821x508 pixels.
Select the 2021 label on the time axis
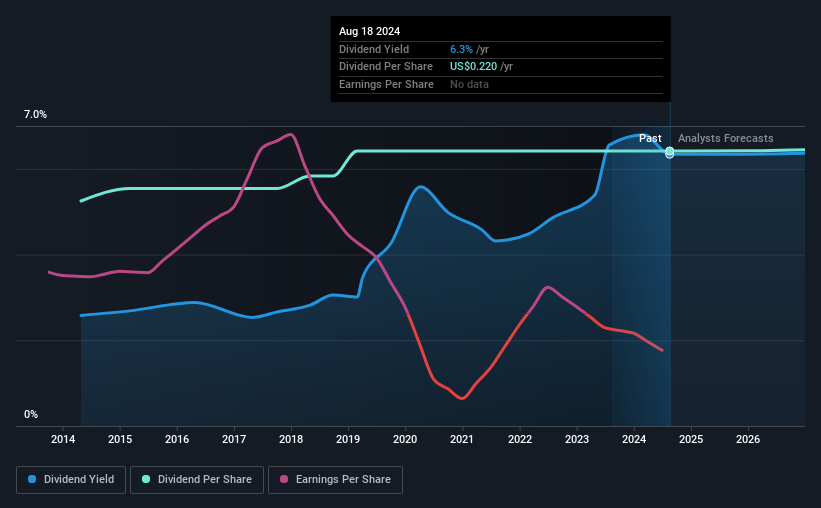[x=462, y=439]
